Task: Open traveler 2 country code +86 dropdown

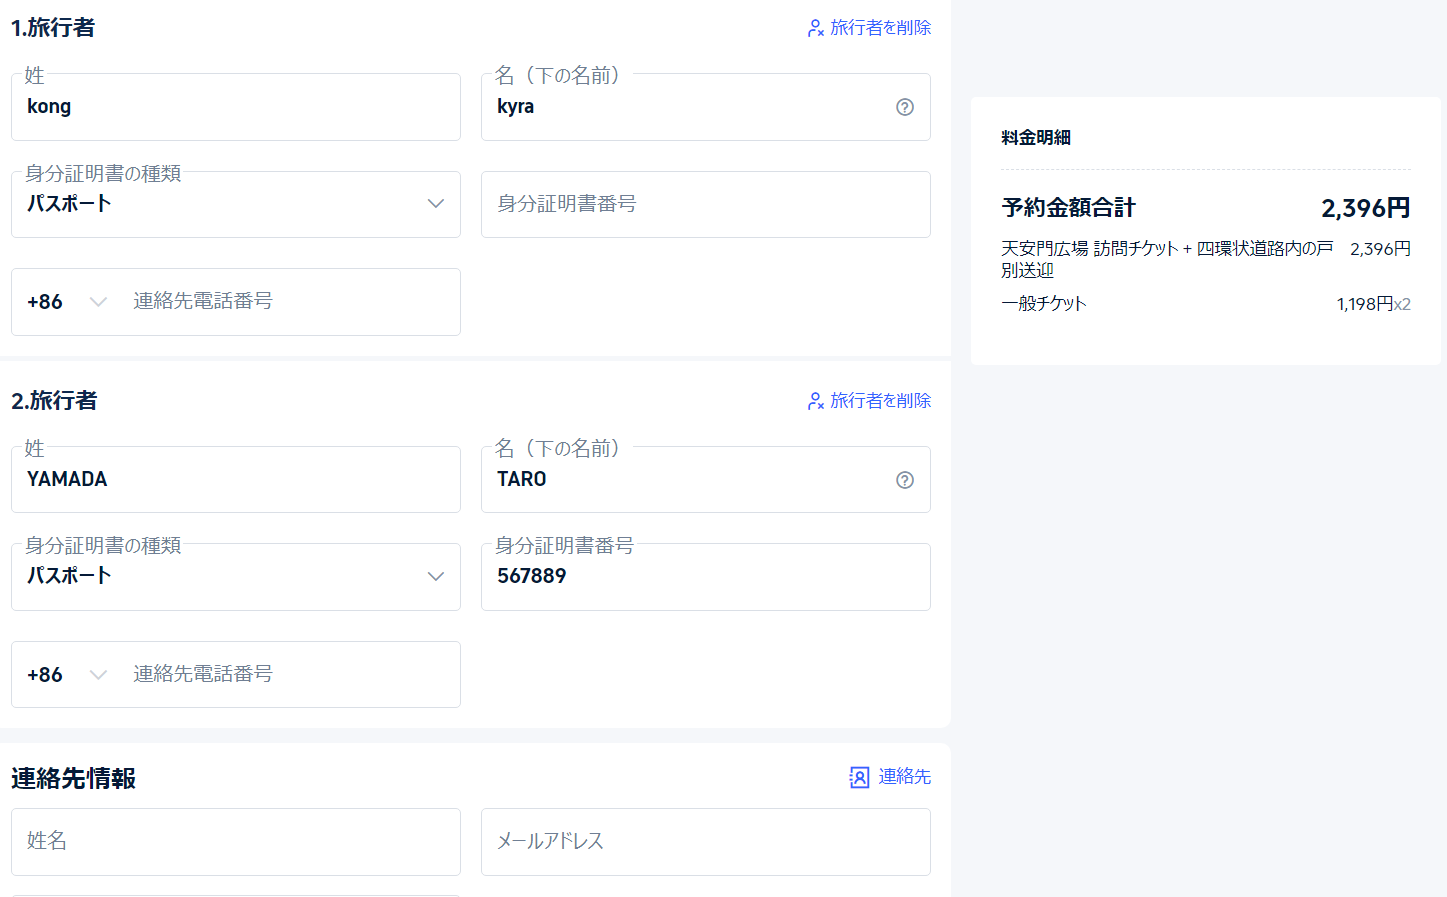Action: (67, 675)
